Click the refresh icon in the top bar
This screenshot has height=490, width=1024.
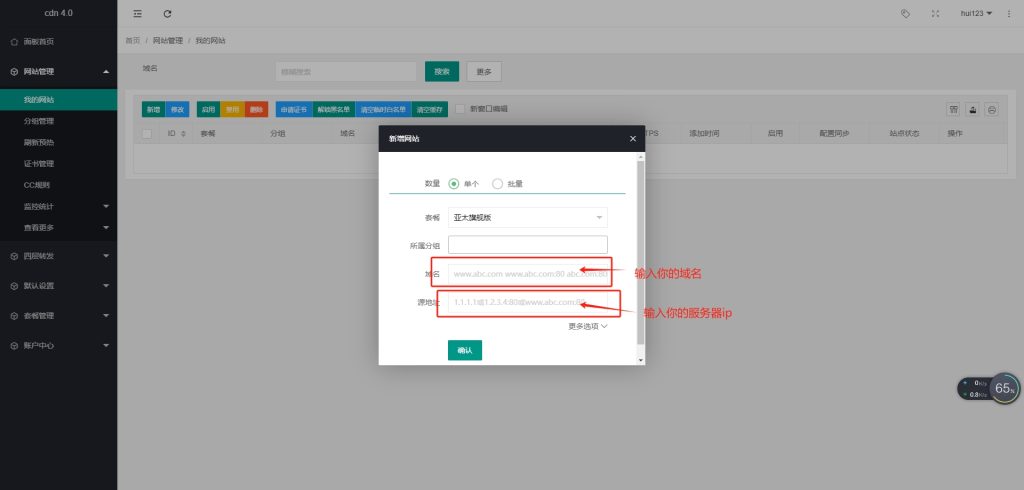click(x=167, y=13)
